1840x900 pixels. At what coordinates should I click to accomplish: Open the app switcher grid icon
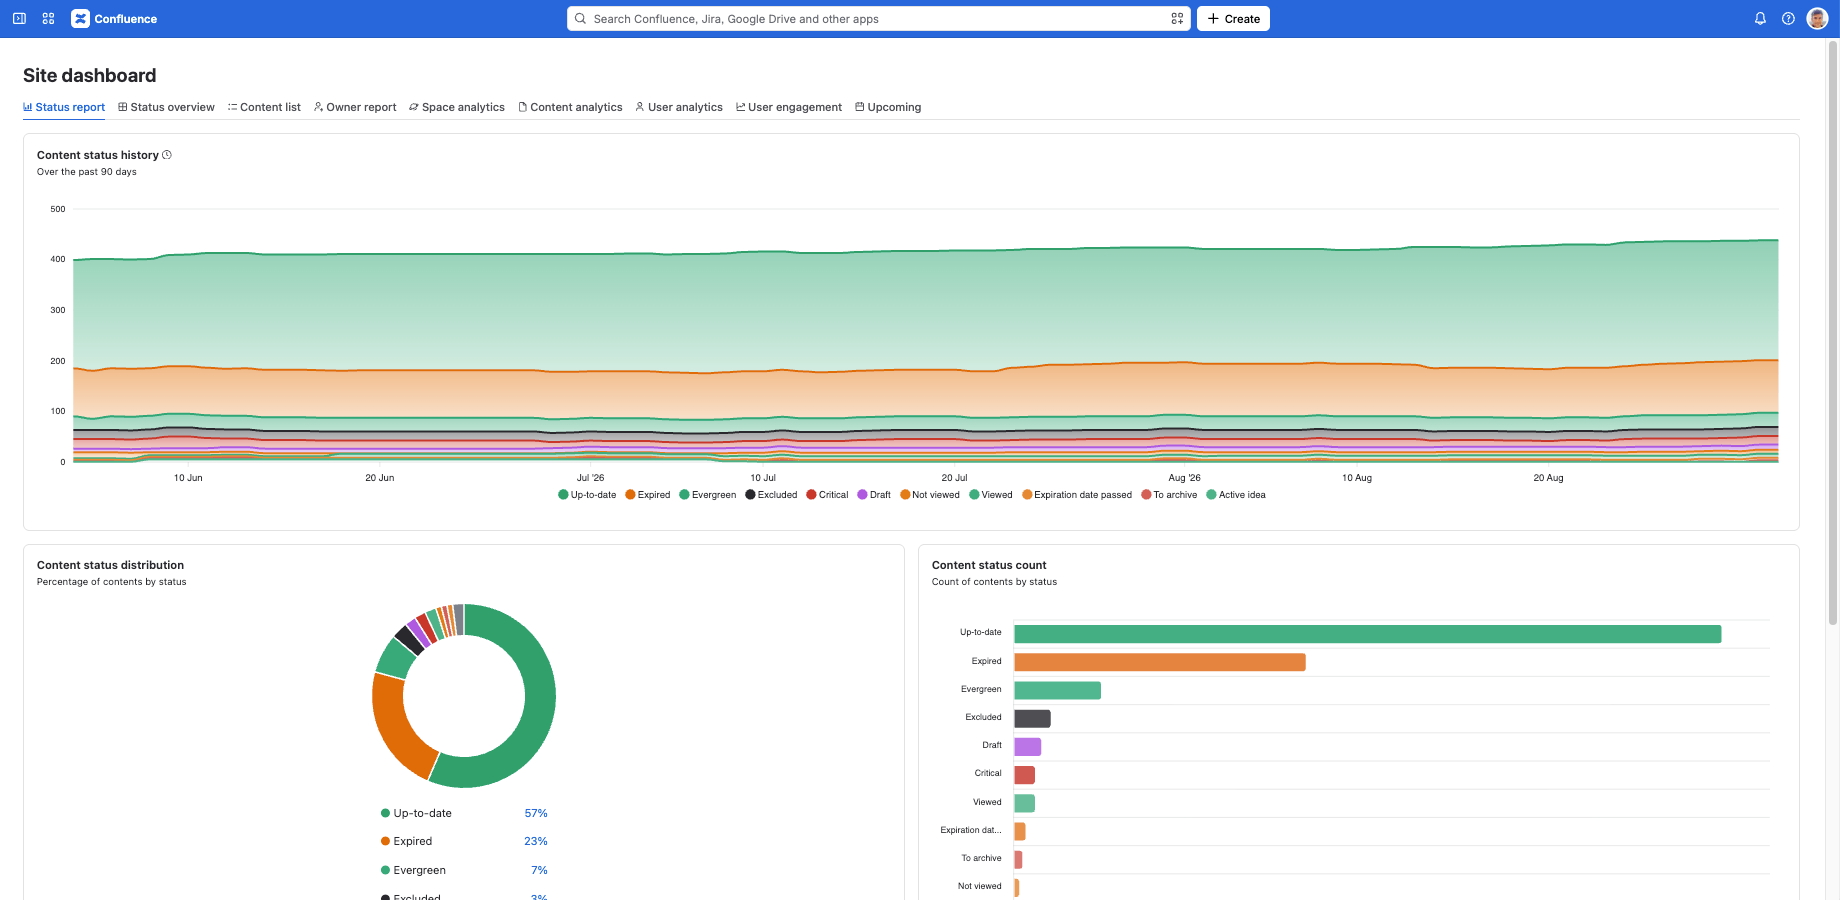48,19
